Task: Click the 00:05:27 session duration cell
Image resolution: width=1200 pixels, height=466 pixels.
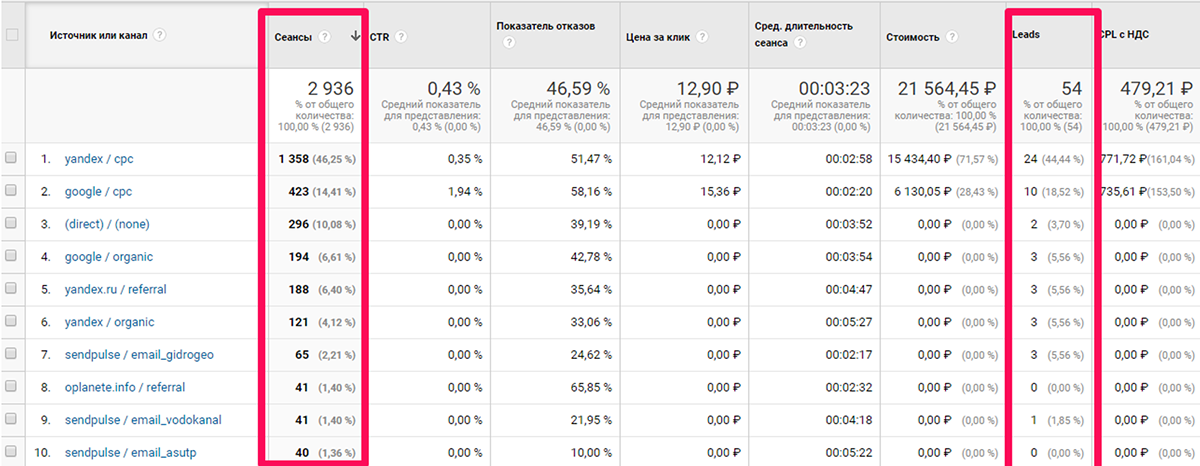Action: pos(849,322)
